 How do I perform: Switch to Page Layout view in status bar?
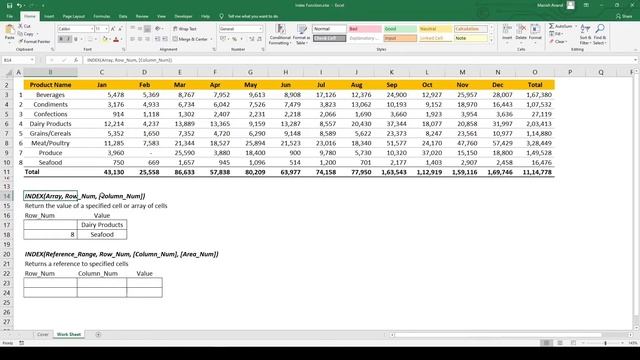pos(560,343)
